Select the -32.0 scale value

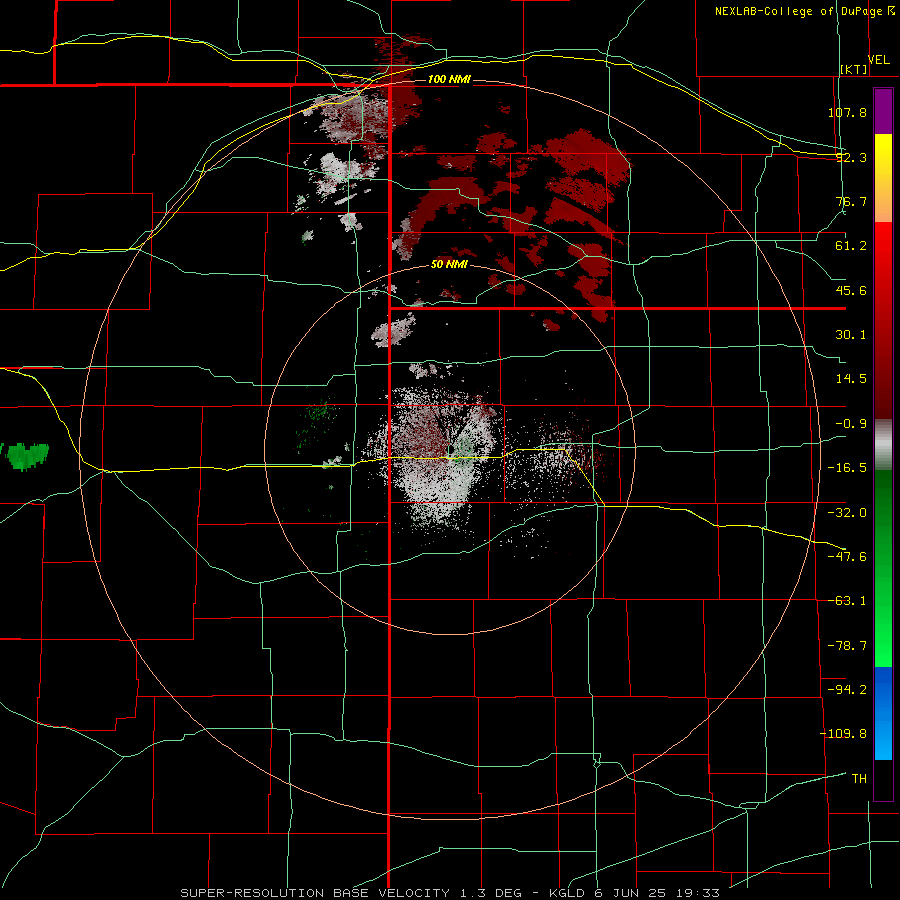tap(847, 513)
